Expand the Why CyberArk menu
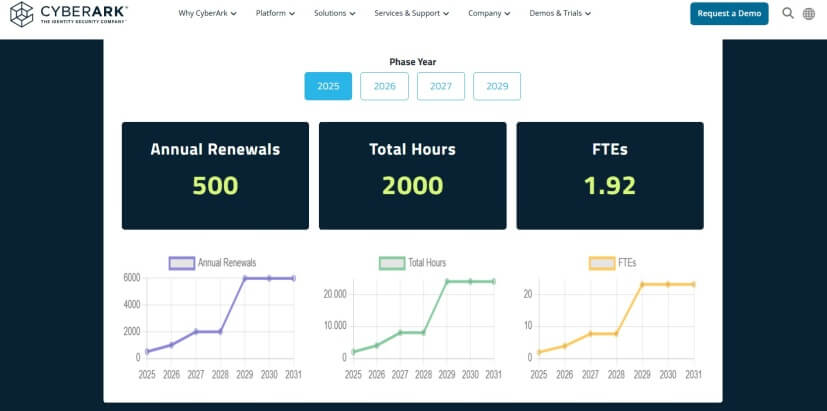 coord(207,14)
